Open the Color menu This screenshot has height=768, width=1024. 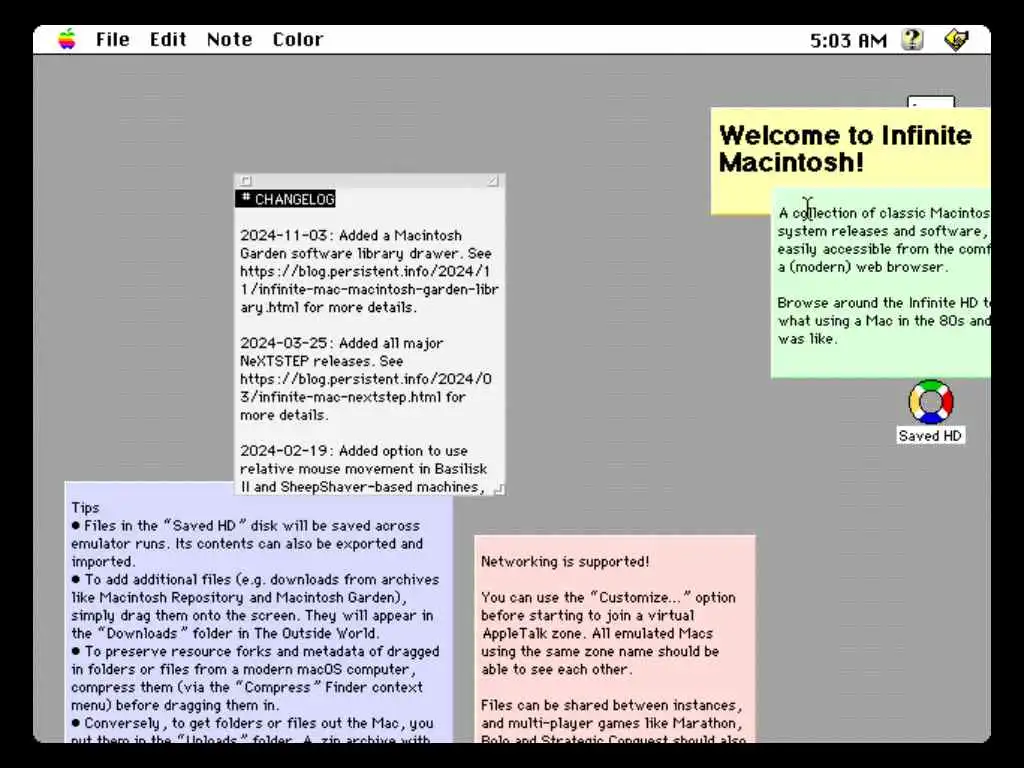[298, 40]
